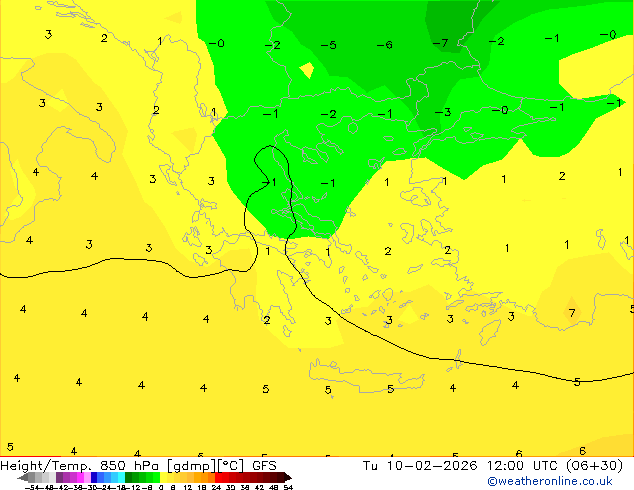Select the dark green legend swatch
The height and width of the screenshot is (490, 634).
(x=129, y=477)
